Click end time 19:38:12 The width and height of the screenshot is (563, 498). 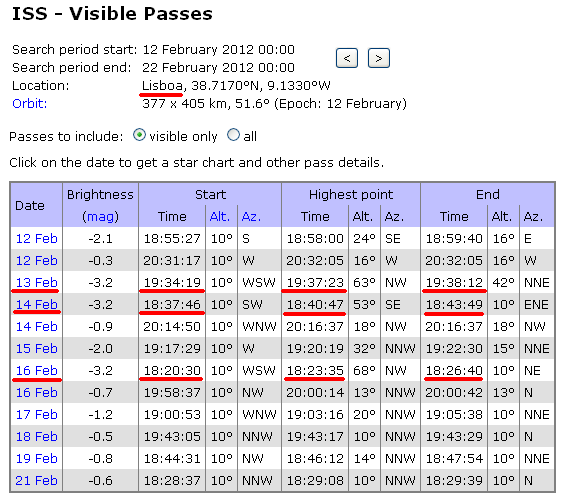click(454, 283)
